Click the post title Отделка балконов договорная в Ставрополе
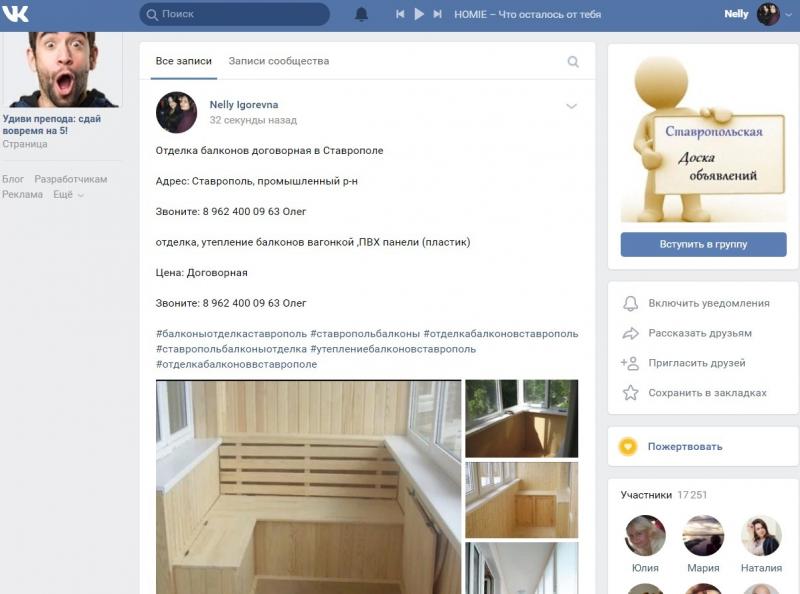The image size is (800, 594). point(269,151)
